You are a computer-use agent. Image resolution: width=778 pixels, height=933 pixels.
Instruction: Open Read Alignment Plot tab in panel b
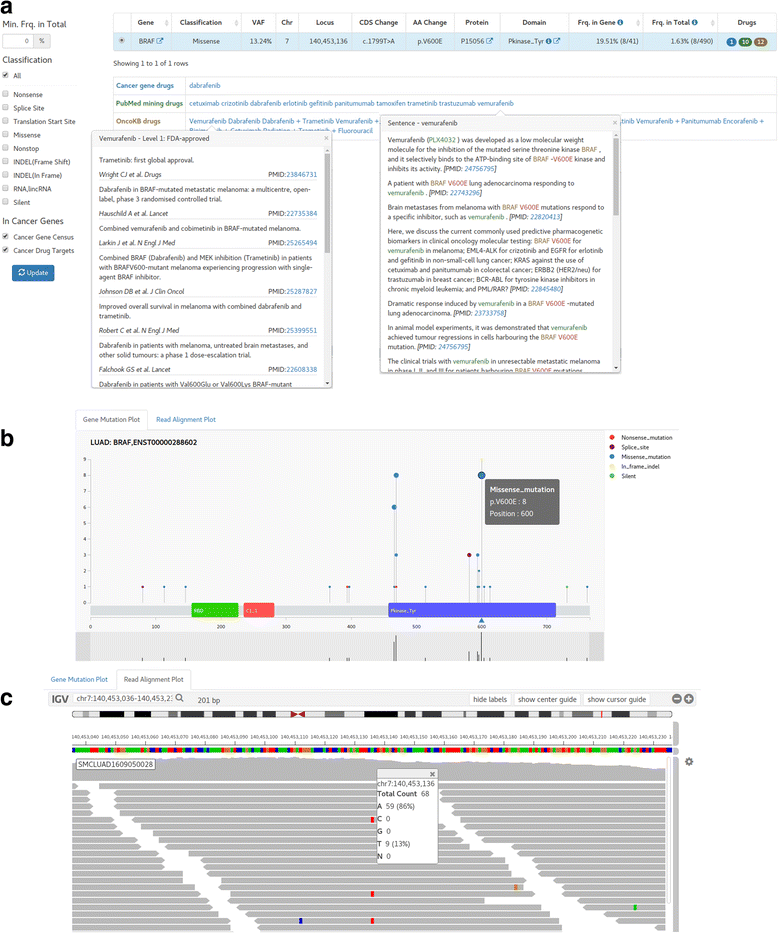point(186,419)
